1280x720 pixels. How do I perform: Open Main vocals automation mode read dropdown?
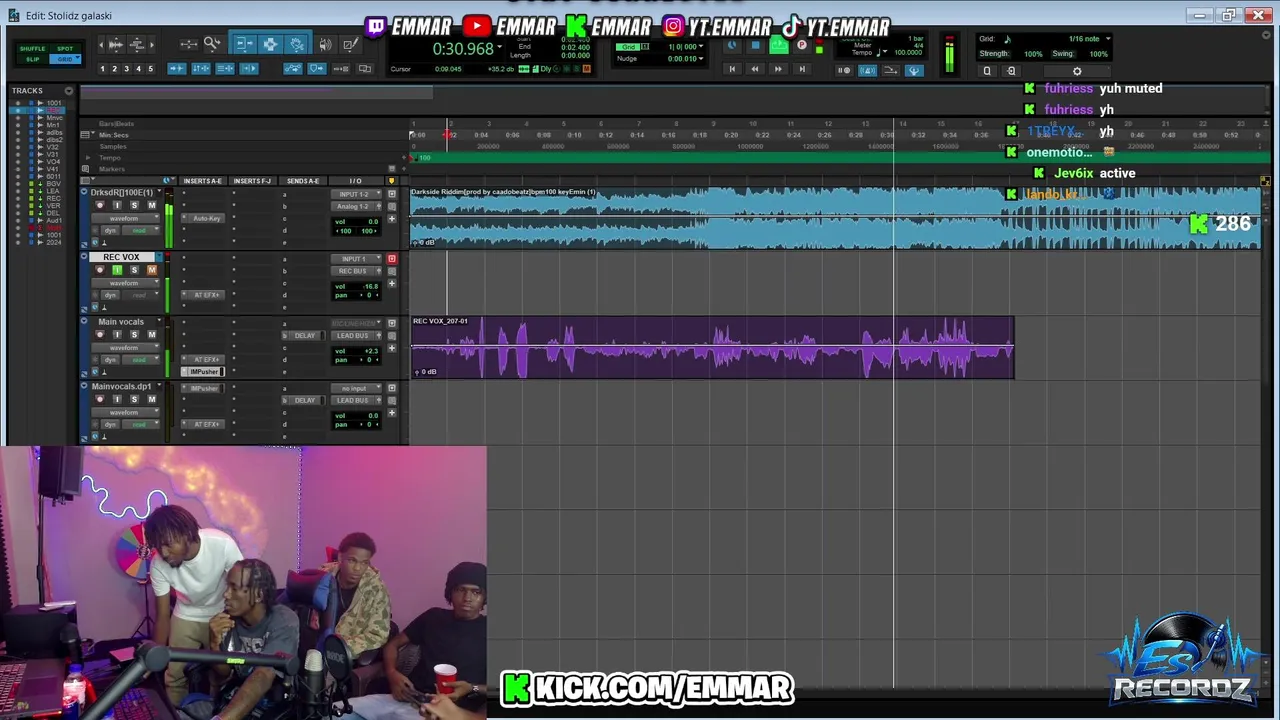point(141,360)
